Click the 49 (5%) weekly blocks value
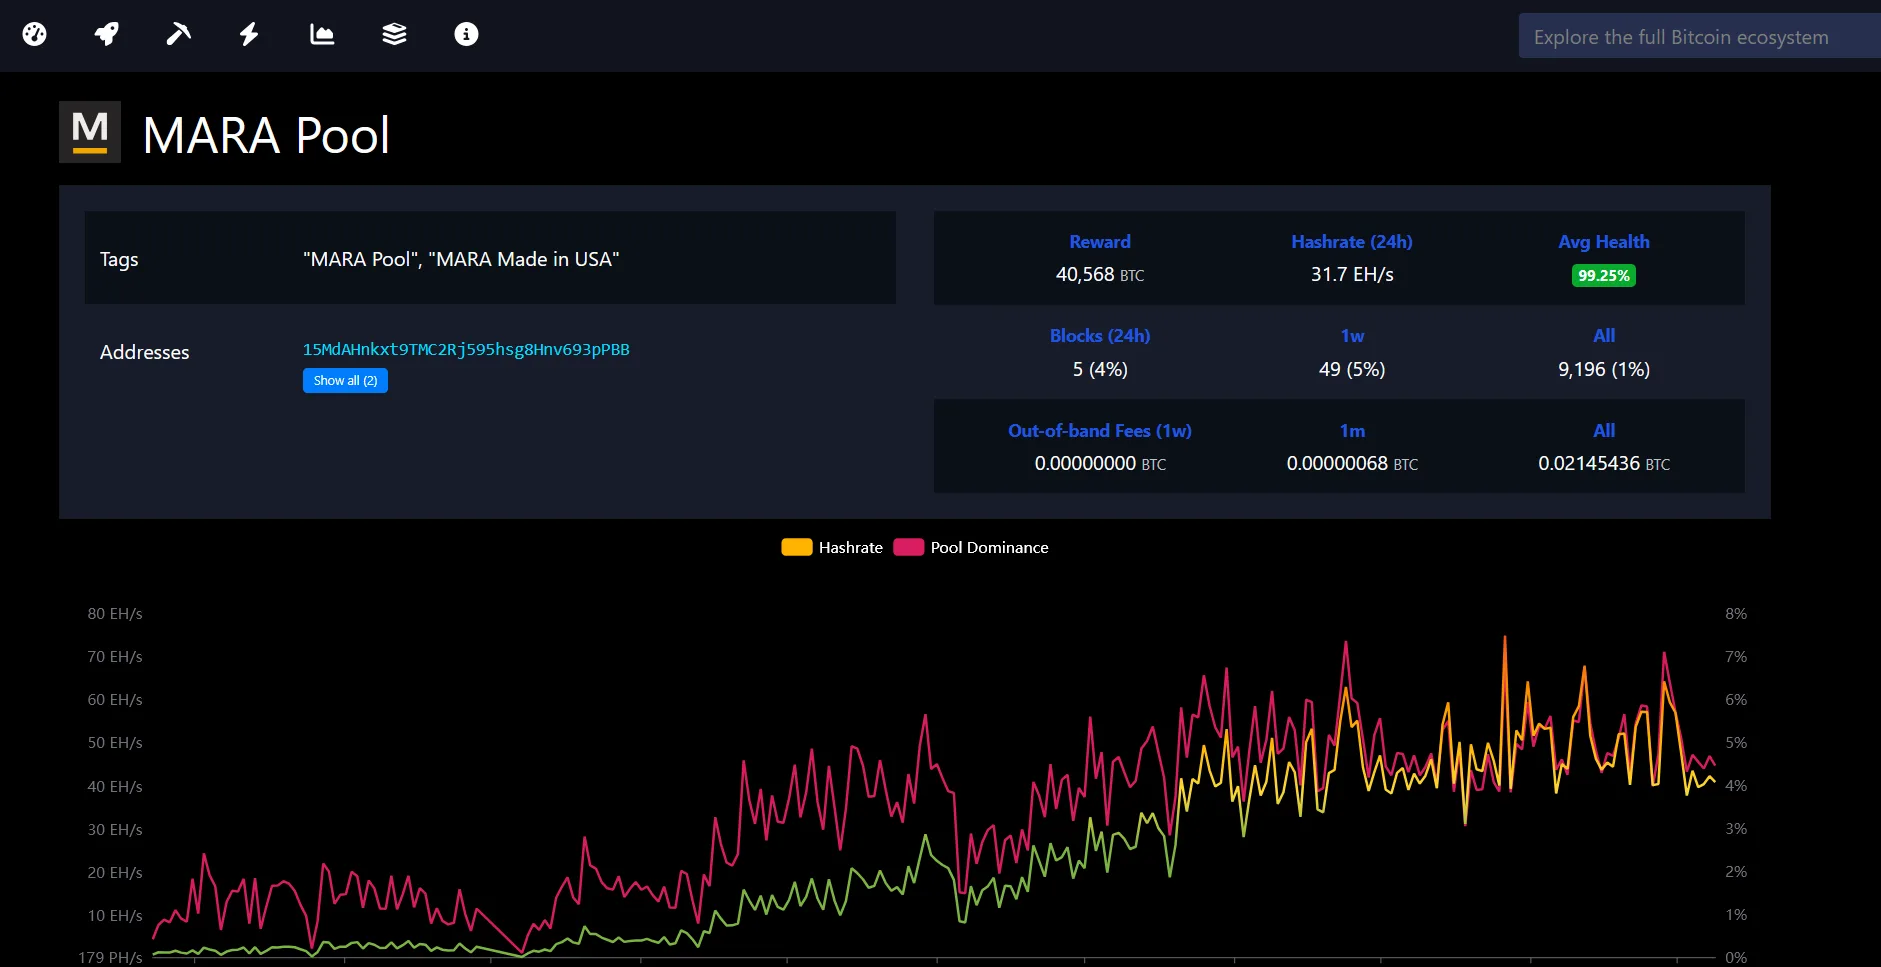Image resolution: width=1881 pixels, height=967 pixels. click(x=1352, y=369)
